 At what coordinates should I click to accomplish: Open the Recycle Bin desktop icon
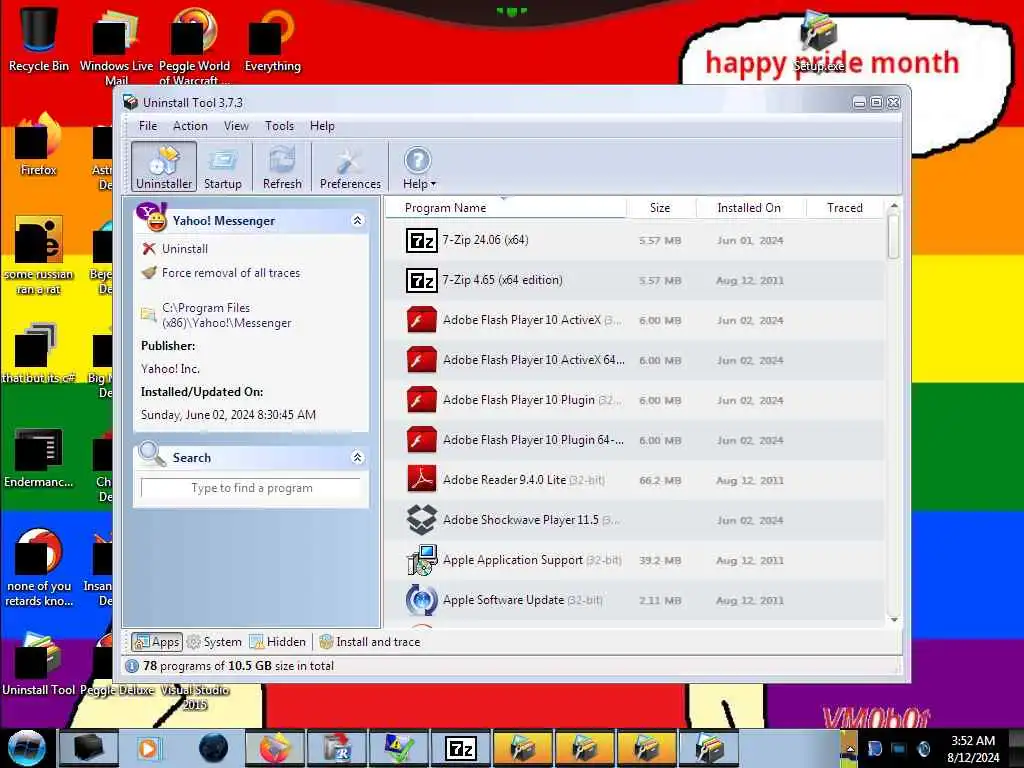point(39,38)
